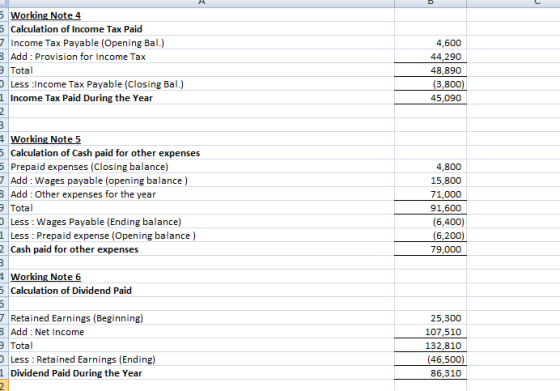Select 'Calculation of Cash paid for other expenses'
This screenshot has width=560, height=391.
[x=201, y=153]
